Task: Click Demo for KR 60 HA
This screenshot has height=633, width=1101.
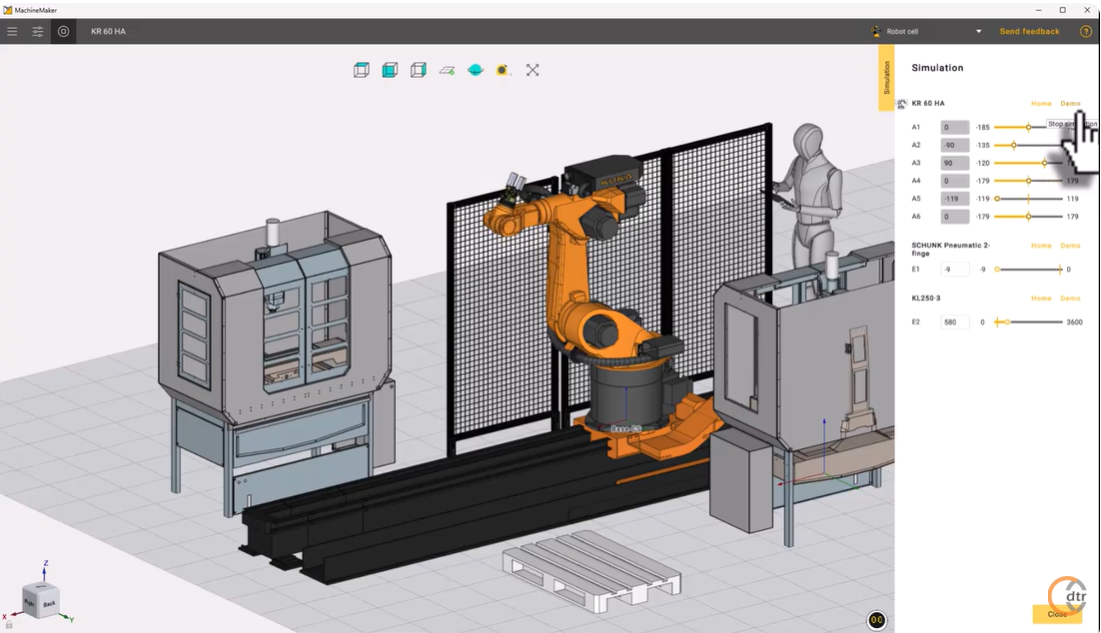Action: (1070, 104)
